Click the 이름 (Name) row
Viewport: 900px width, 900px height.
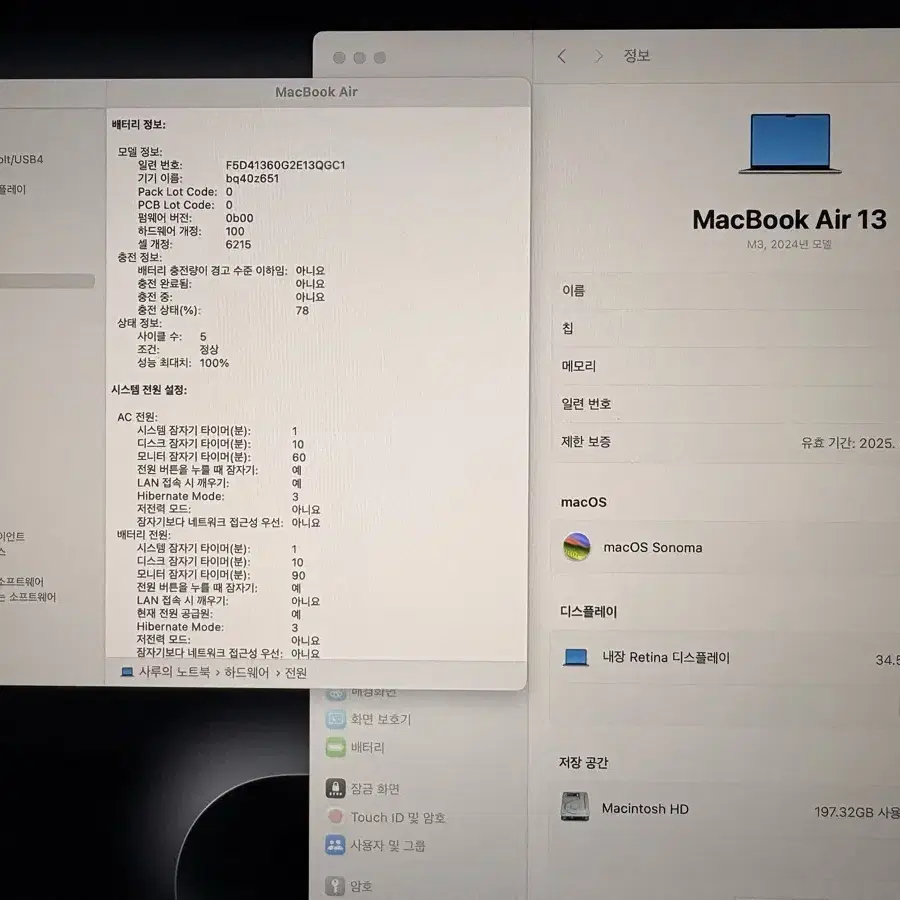click(726, 291)
